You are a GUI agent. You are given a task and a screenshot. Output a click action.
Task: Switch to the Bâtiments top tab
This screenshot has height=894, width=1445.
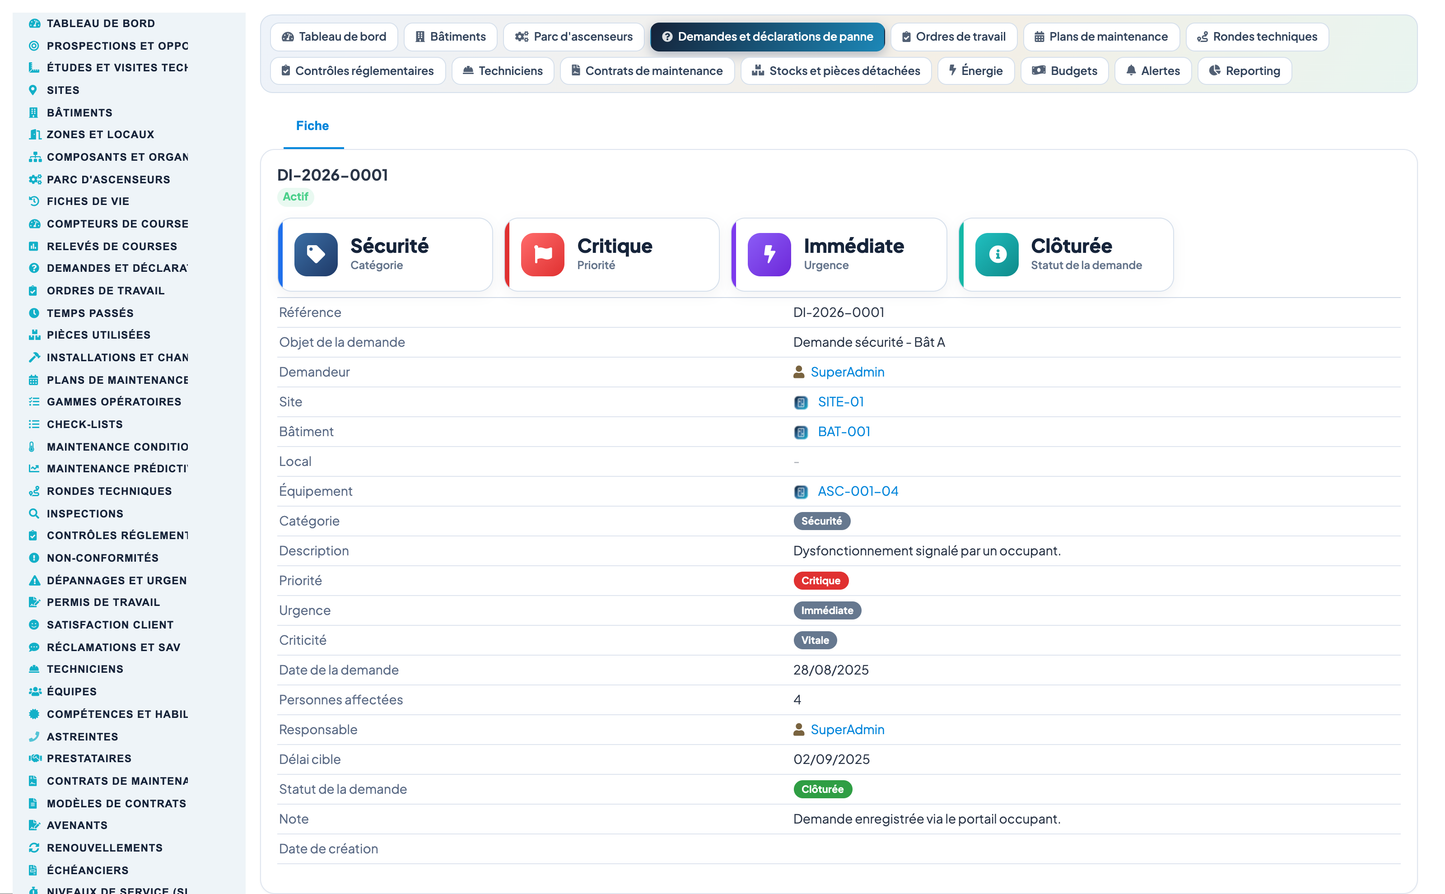[450, 37]
